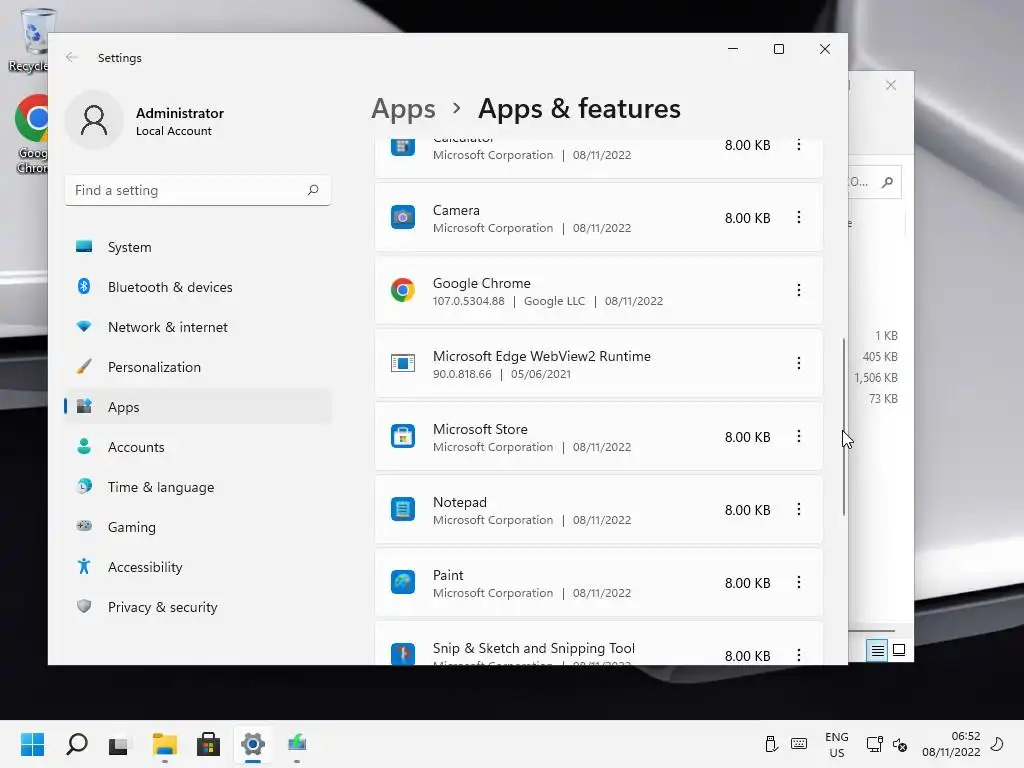Open more options for Snip & Sketch
This screenshot has height=768, width=1024.
click(x=798, y=655)
